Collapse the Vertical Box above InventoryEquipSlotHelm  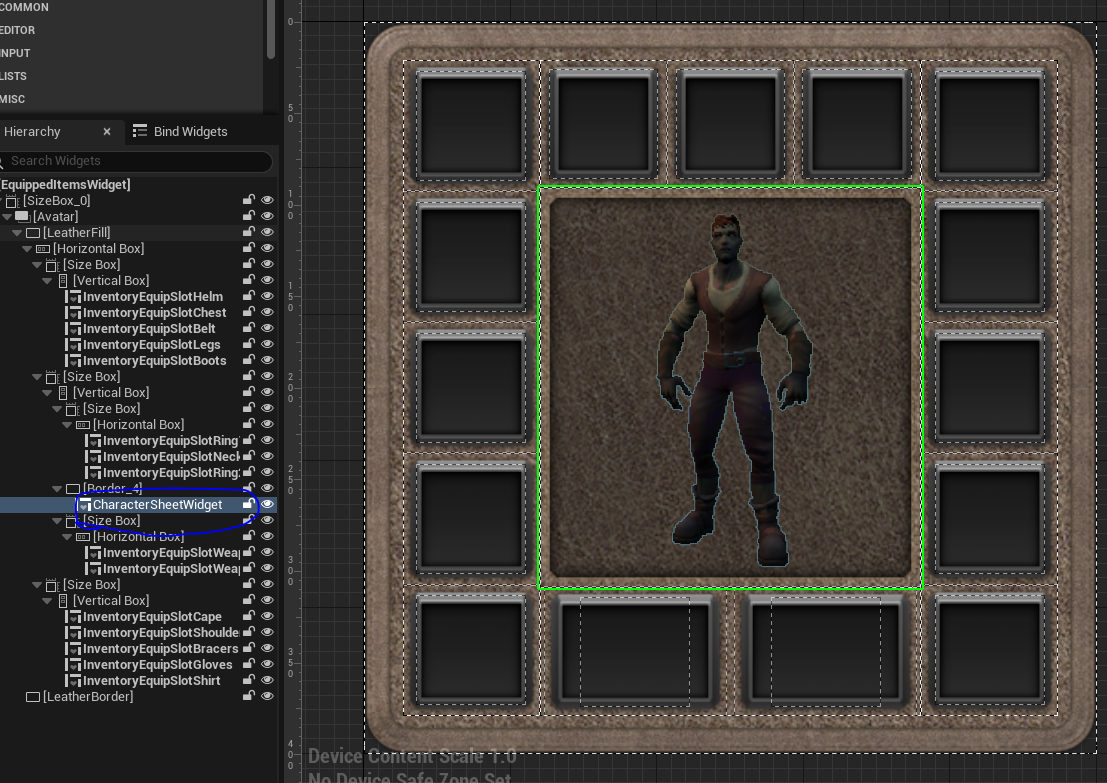[x=47, y=280]
